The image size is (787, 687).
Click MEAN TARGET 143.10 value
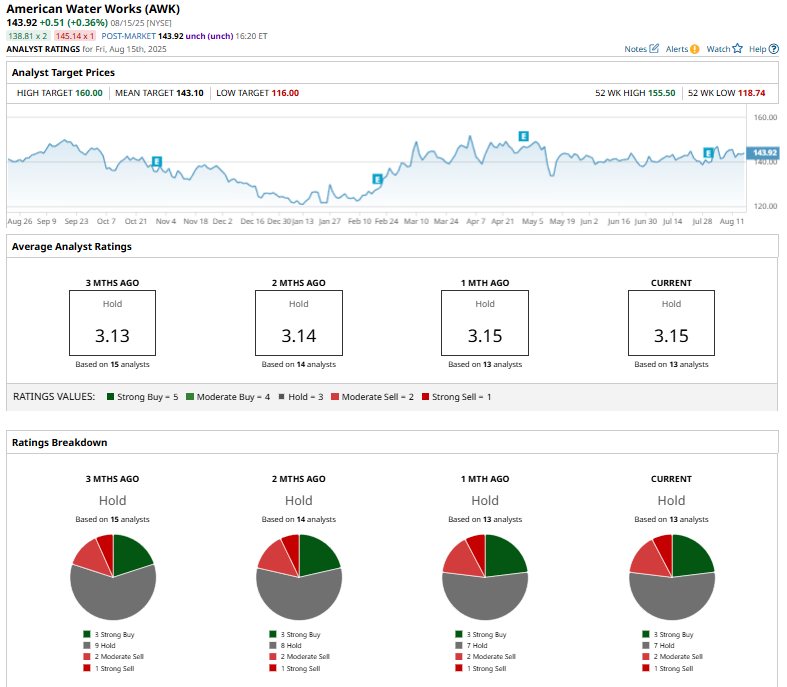[x=190, y=93]
